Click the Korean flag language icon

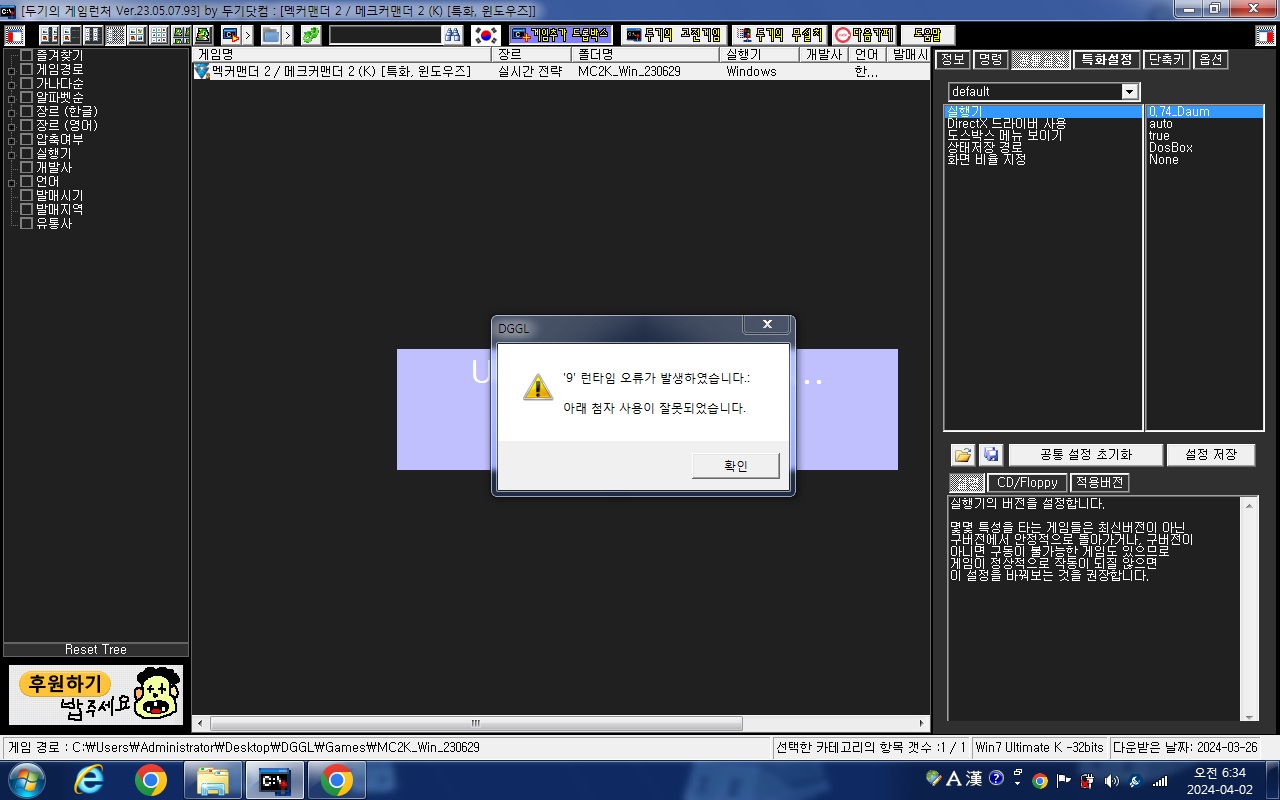(x=486, y=35)
